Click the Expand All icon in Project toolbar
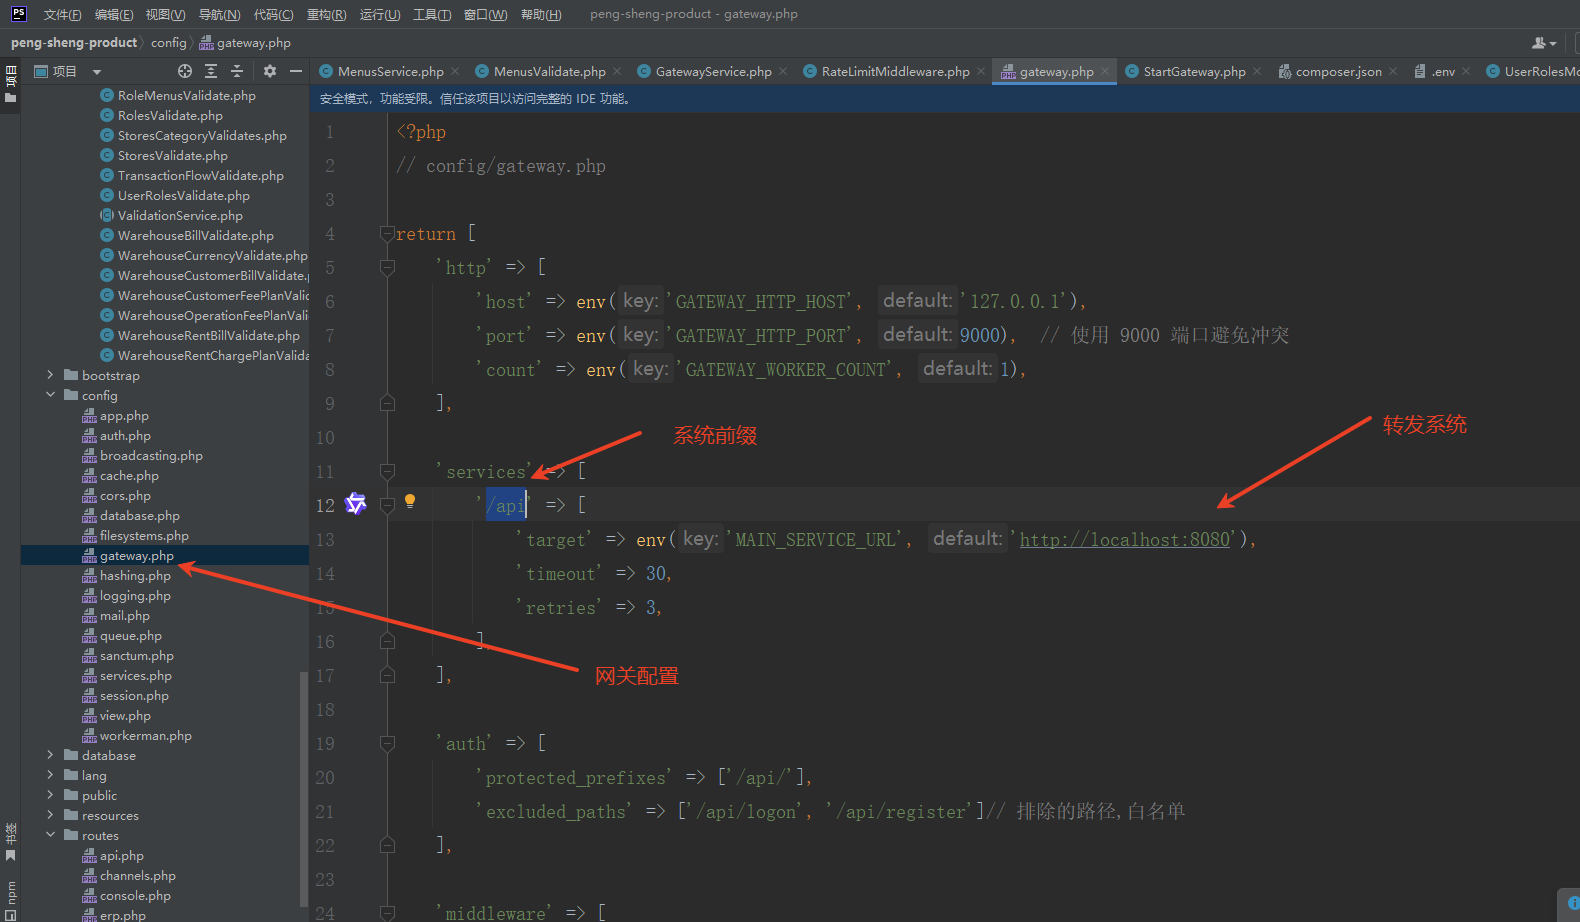Image resolution: width=1580 pixels, height=922 pixels. pos(211,71)
